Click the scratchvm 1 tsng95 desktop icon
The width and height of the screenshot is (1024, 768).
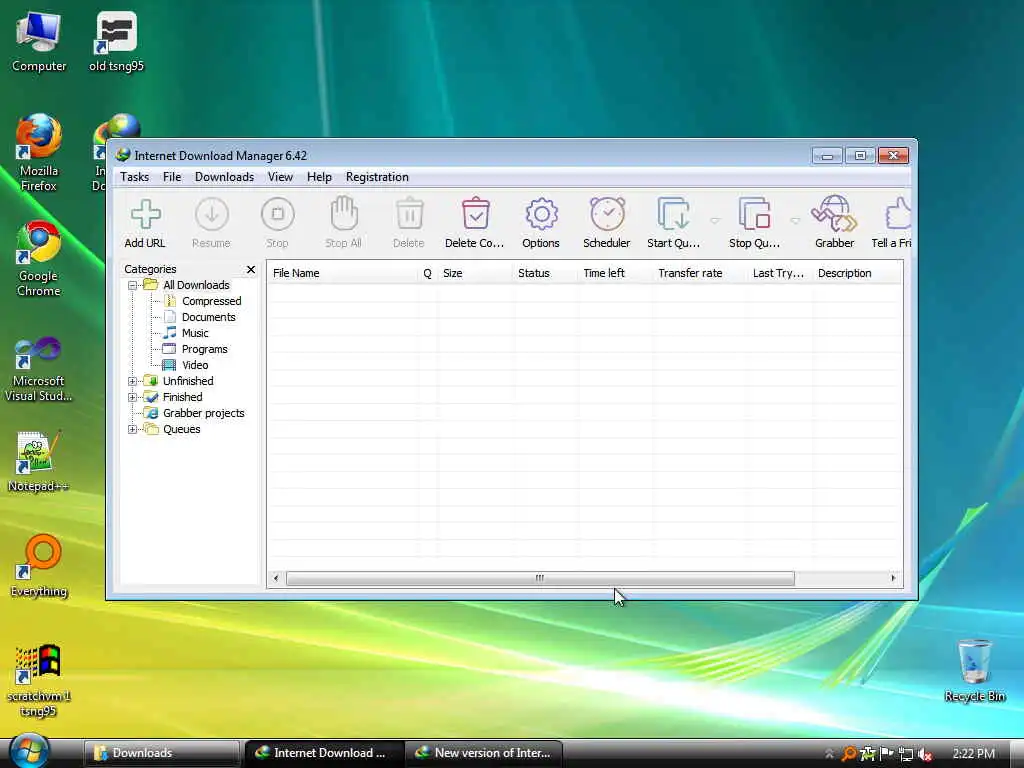point(39,680)
